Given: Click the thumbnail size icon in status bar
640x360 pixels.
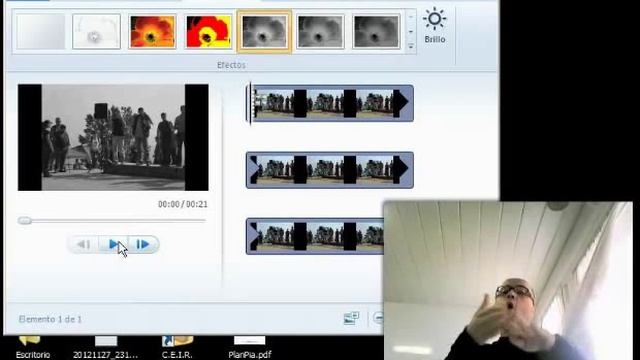Looking at the screenshot, I should 351,318.
